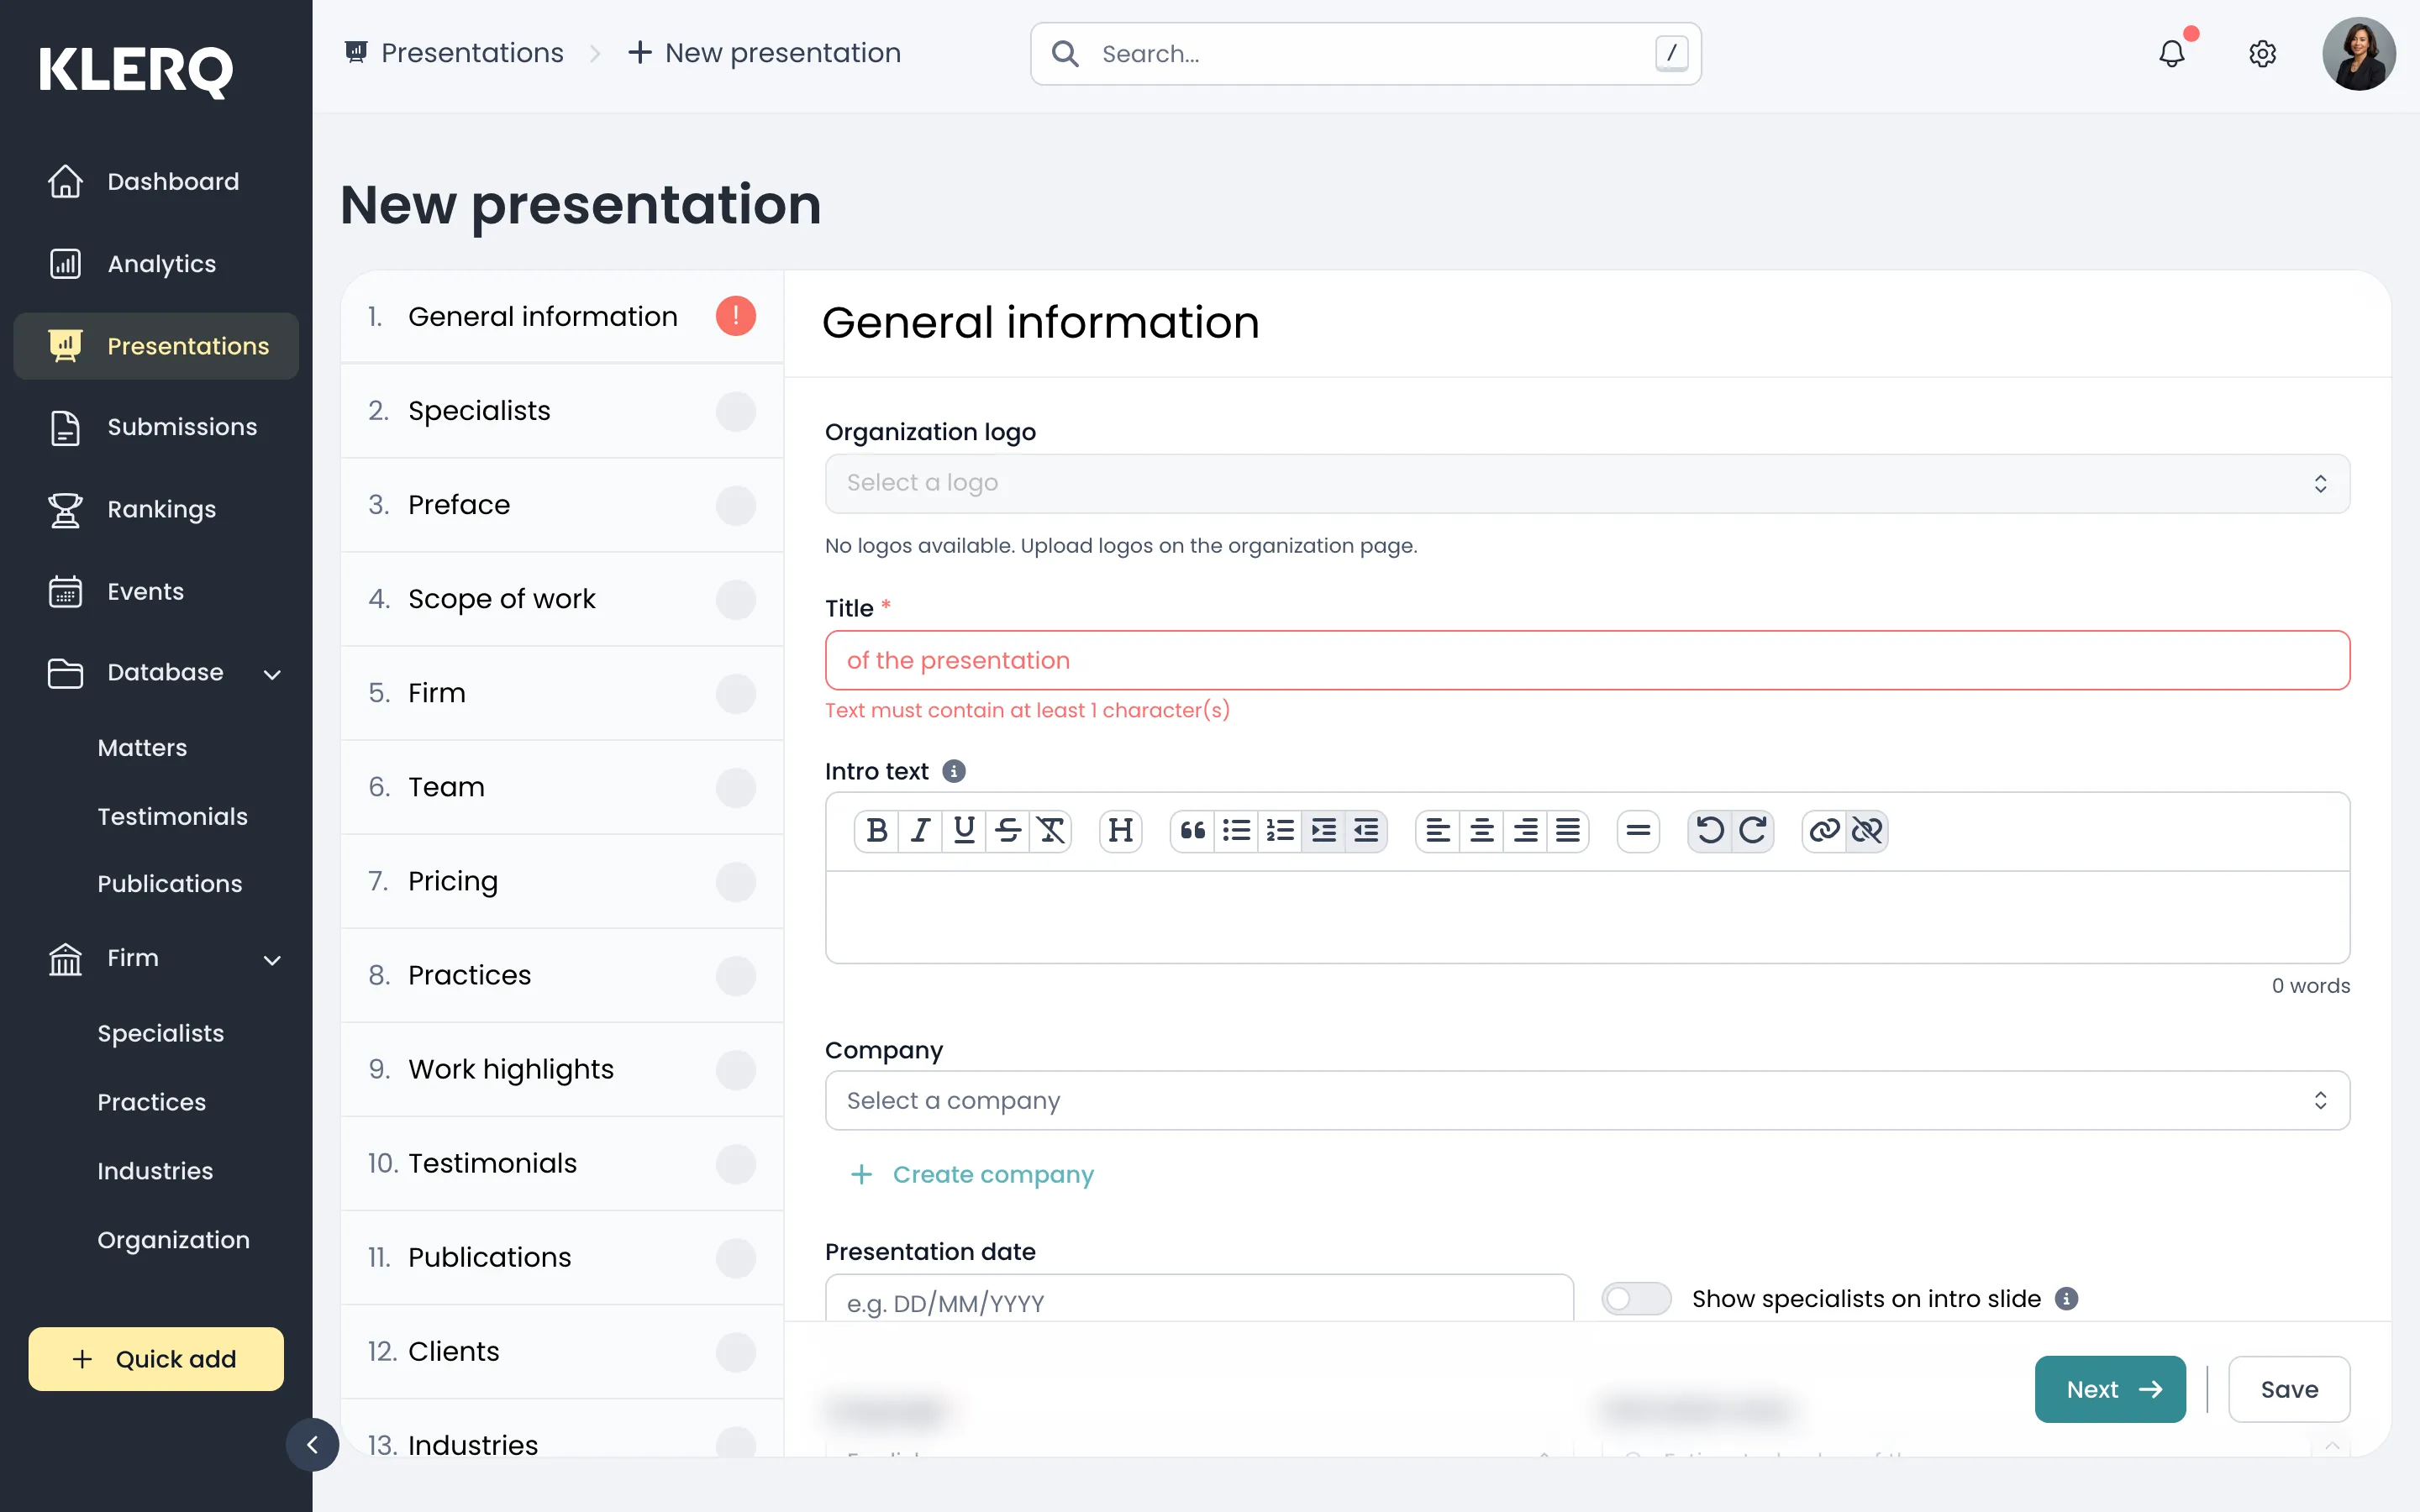Click the "Text must contain at least 1 character(s)" error

click(1027, 710)
